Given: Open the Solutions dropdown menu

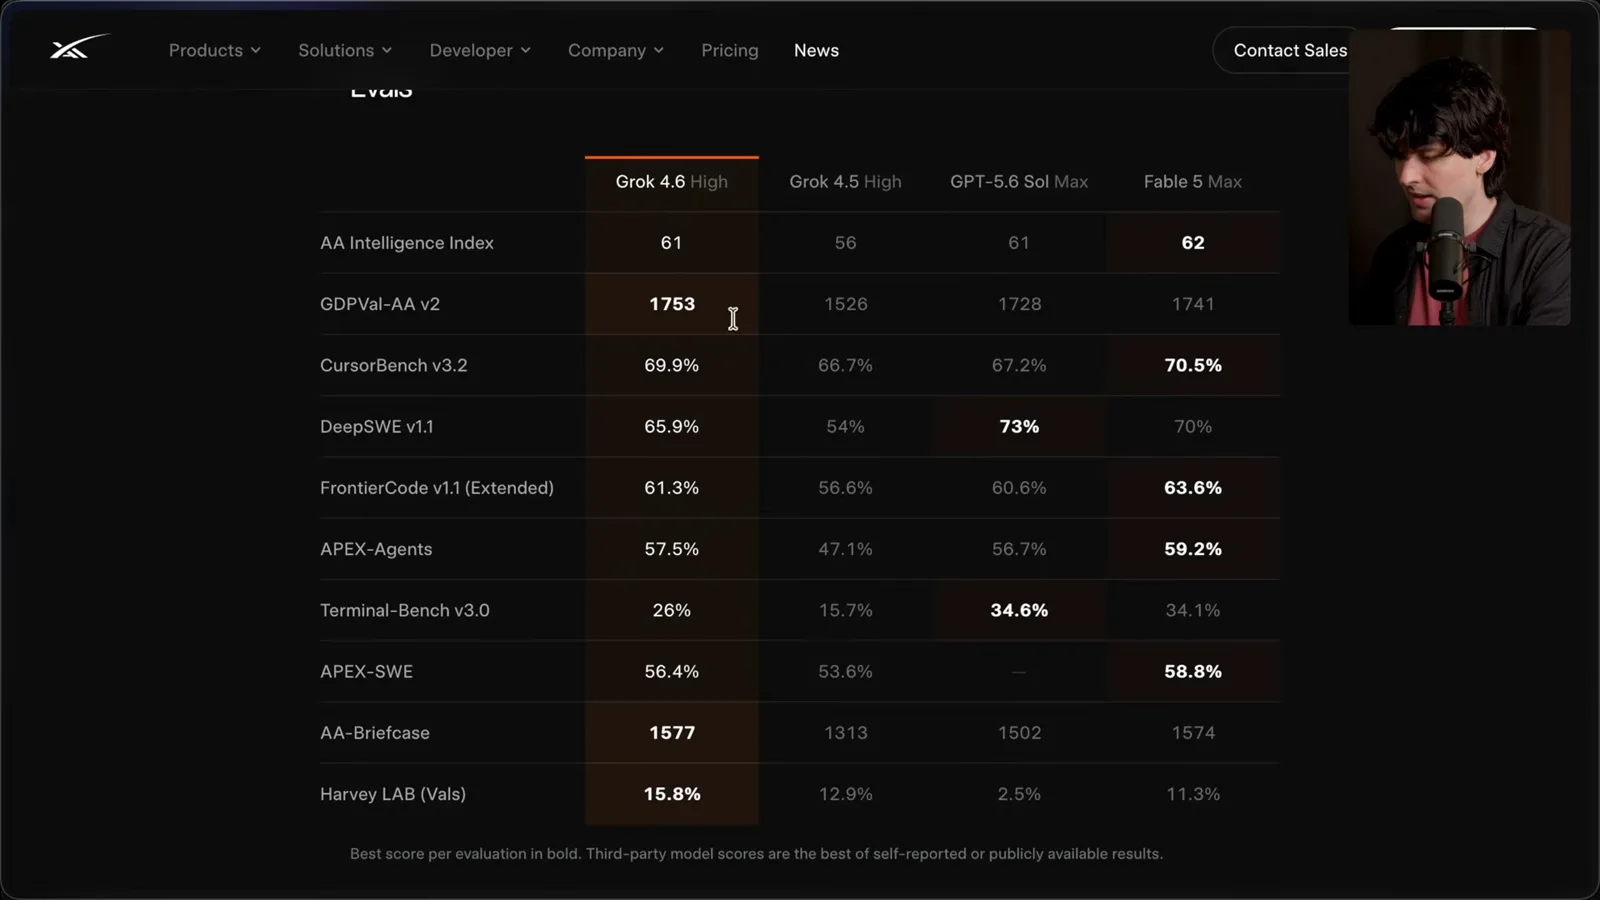Looking at the screenshot, I should coord(345,50).
